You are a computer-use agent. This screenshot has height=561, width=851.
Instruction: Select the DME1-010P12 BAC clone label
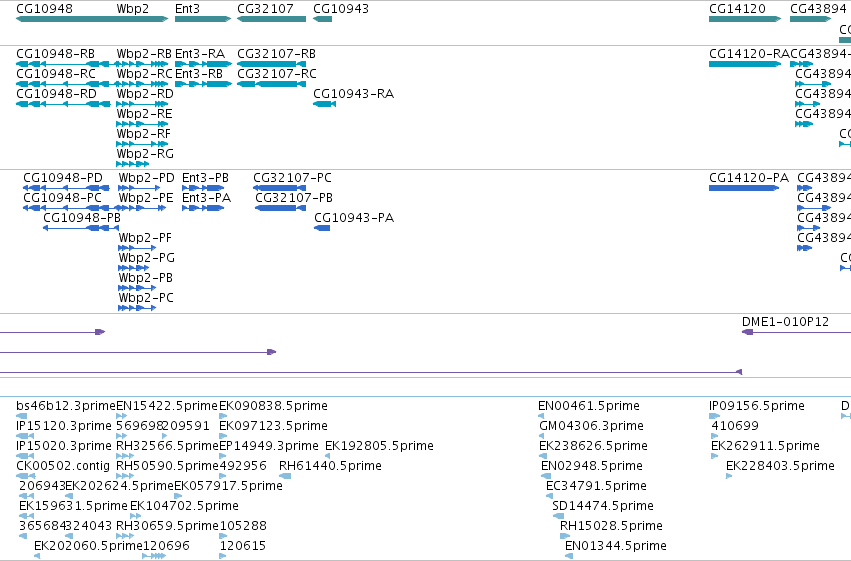[x=785, y=322]
